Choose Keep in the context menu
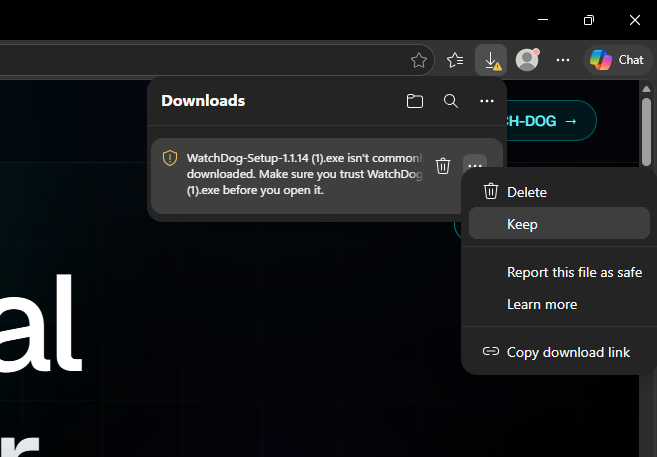This screenshot has height=457, width=657. point(559,224)
